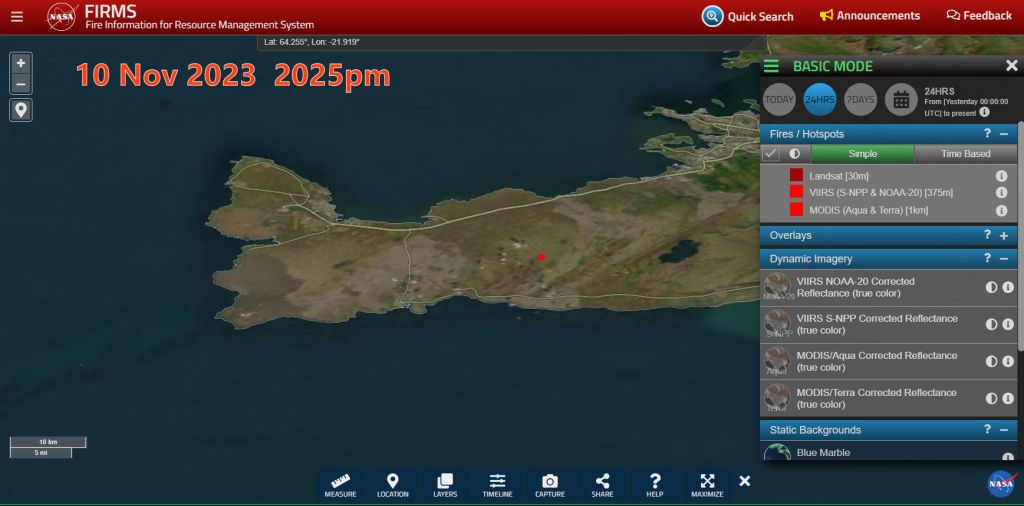The width and height of the screenshot is (1024, 506).
Task: Click the VIIRS red color swatch
Action: (797, 192)
